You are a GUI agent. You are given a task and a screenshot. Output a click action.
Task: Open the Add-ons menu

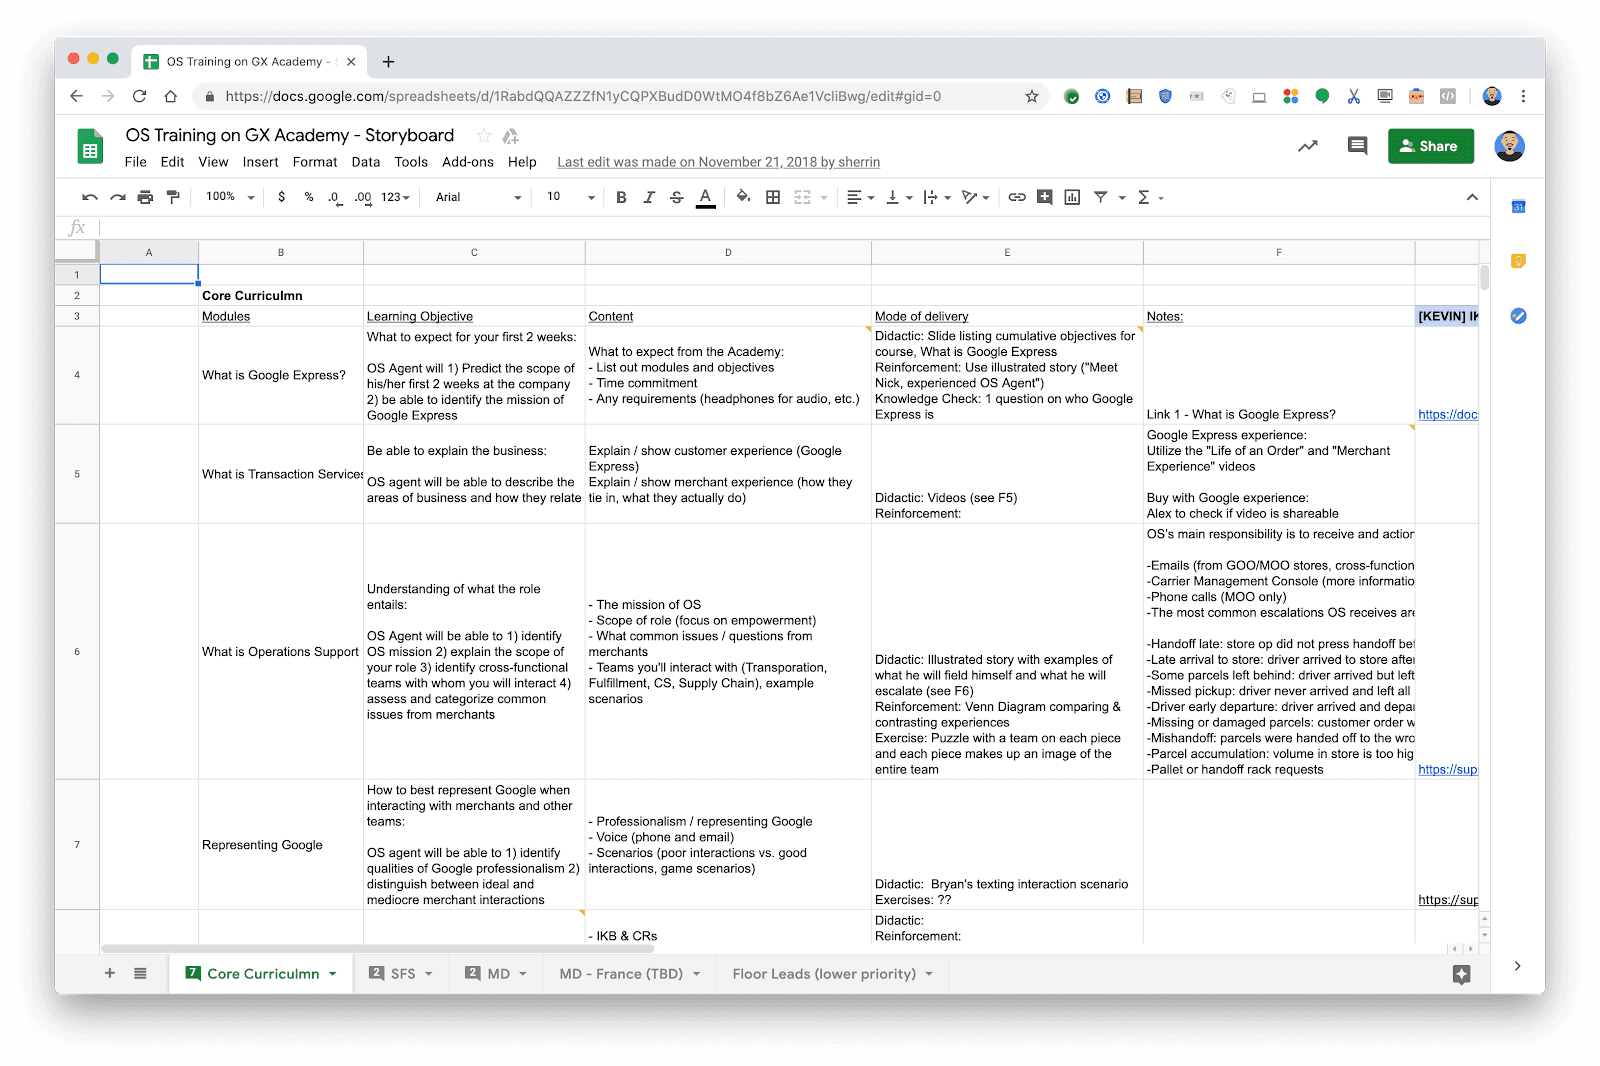(x=468, y=162)
